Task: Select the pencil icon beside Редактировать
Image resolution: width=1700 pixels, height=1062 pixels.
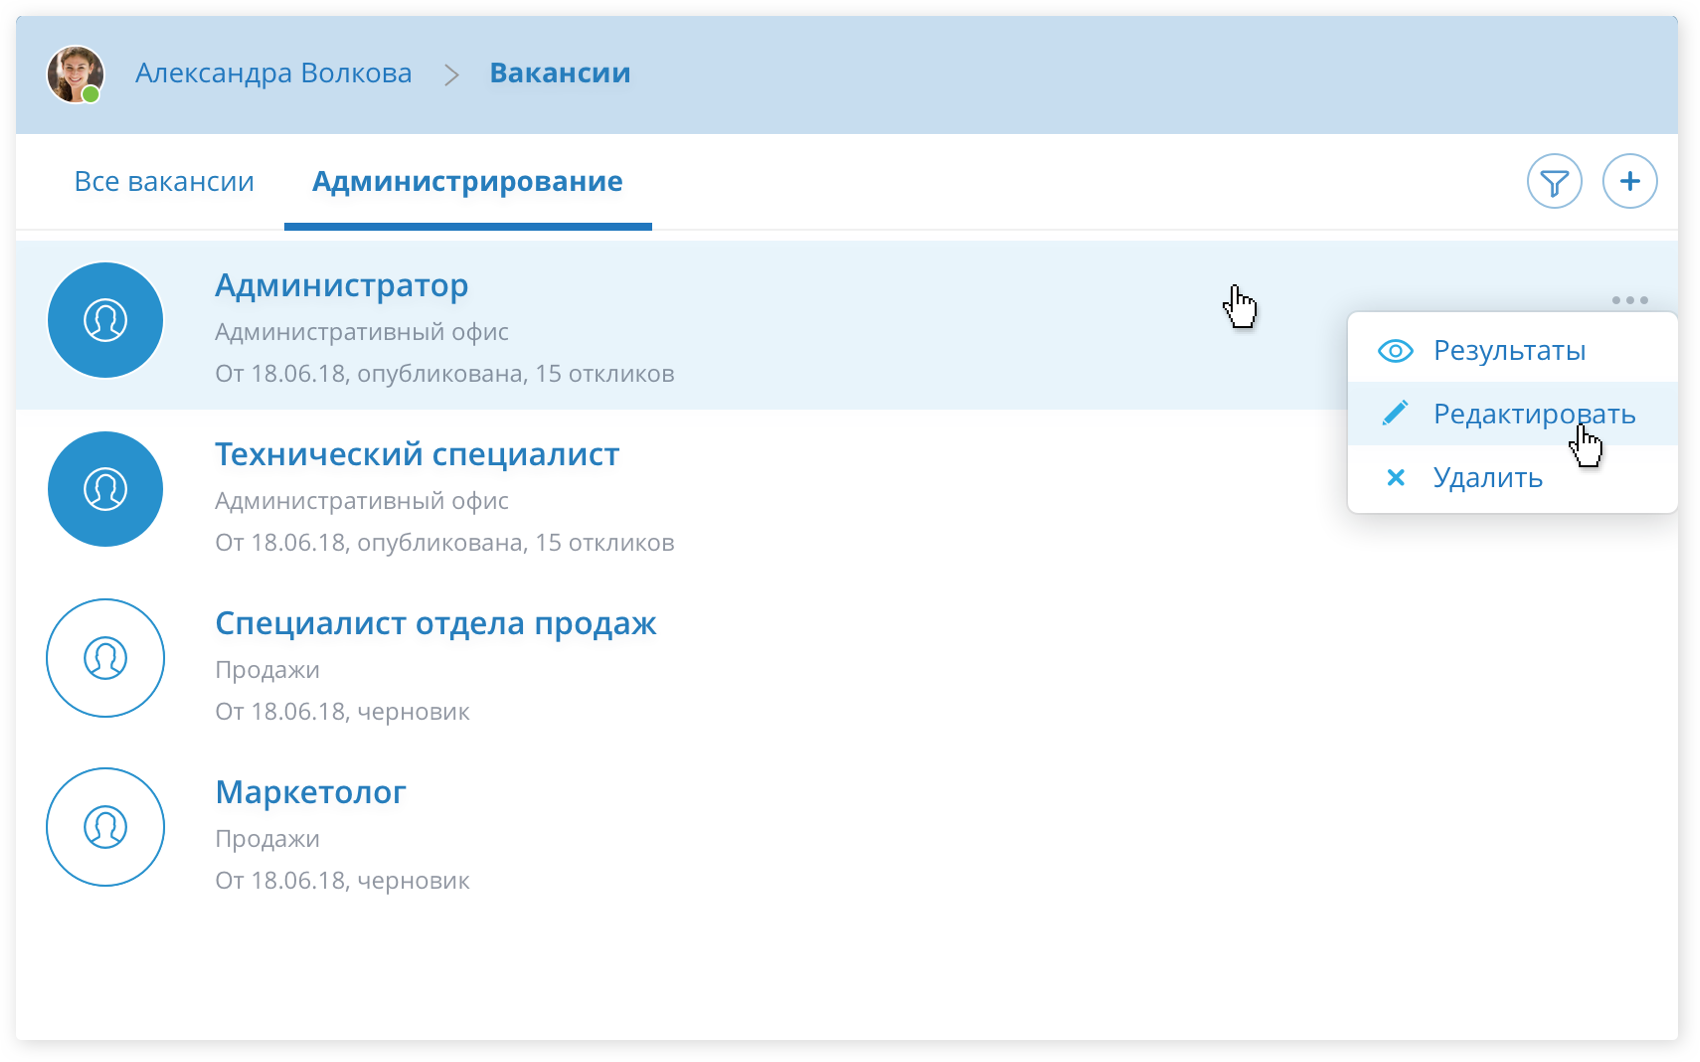Action: point(1395,414)
